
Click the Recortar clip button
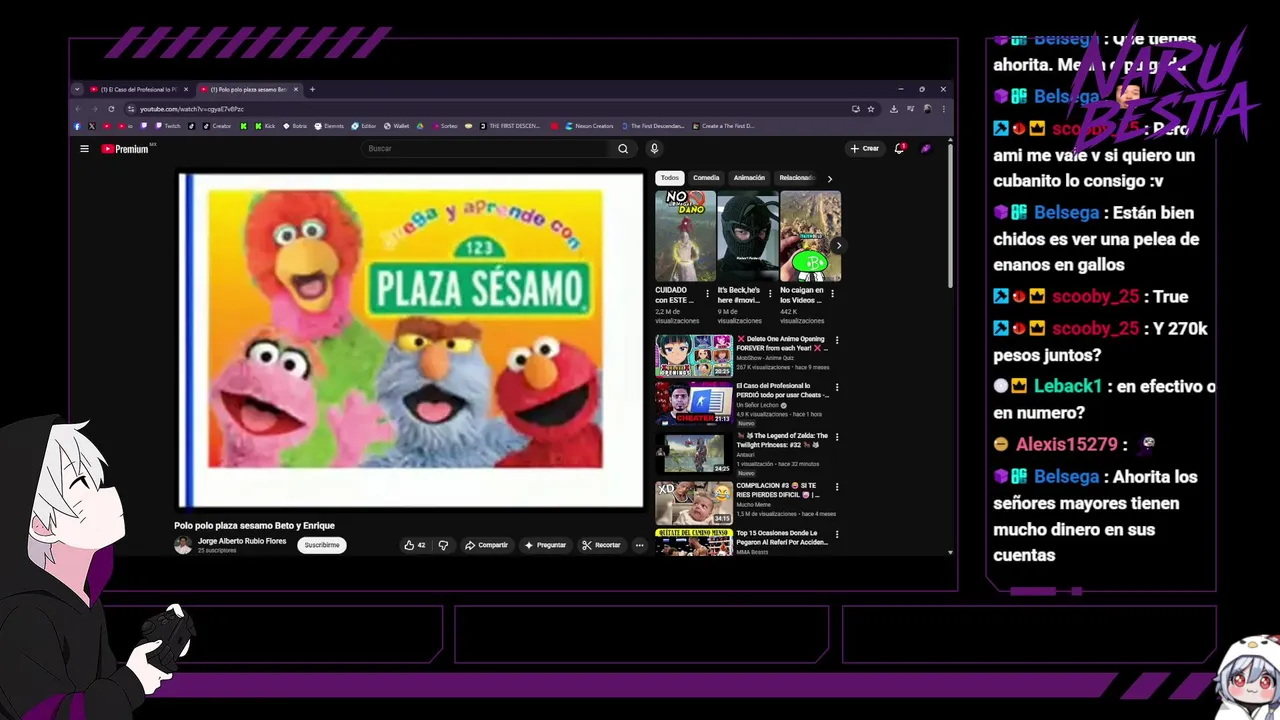pos(601,545)
